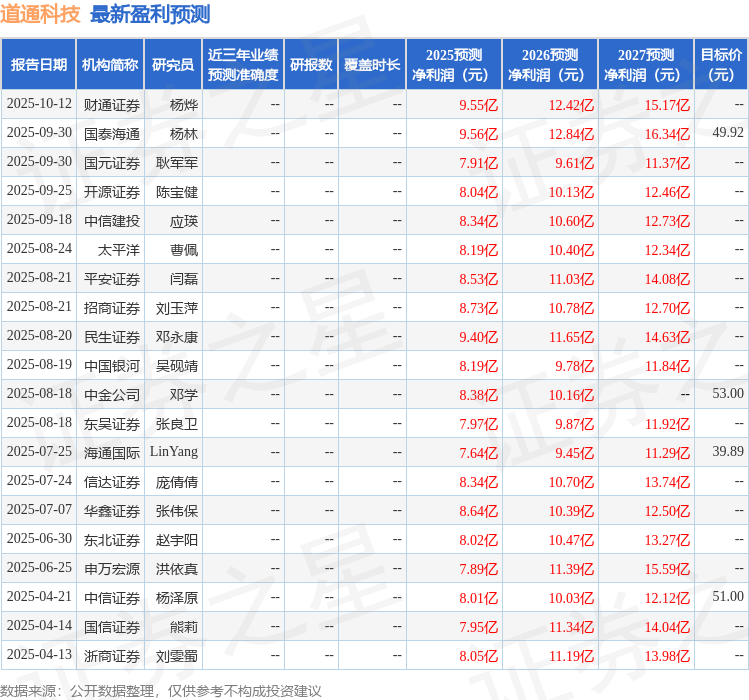Select the 覆盖时长 column header
Image resolution: width=749 pixels, height=700 pixels.
[372, 65]
